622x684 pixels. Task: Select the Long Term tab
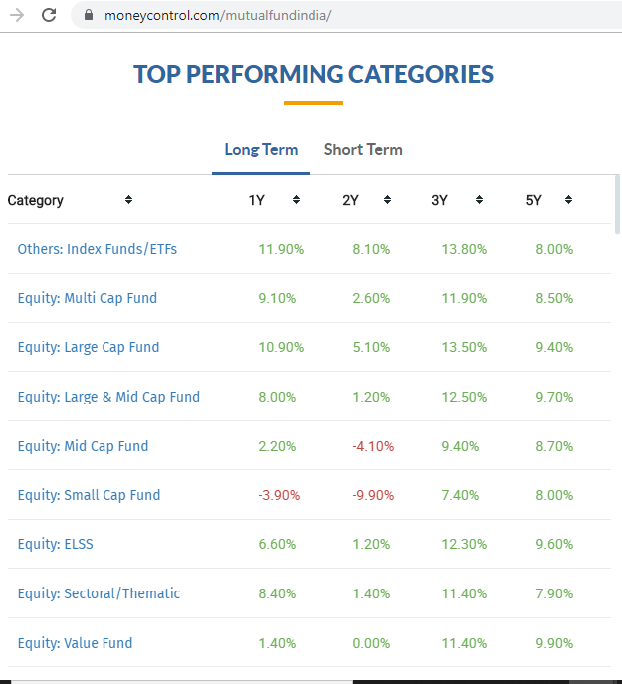(261, 150)
